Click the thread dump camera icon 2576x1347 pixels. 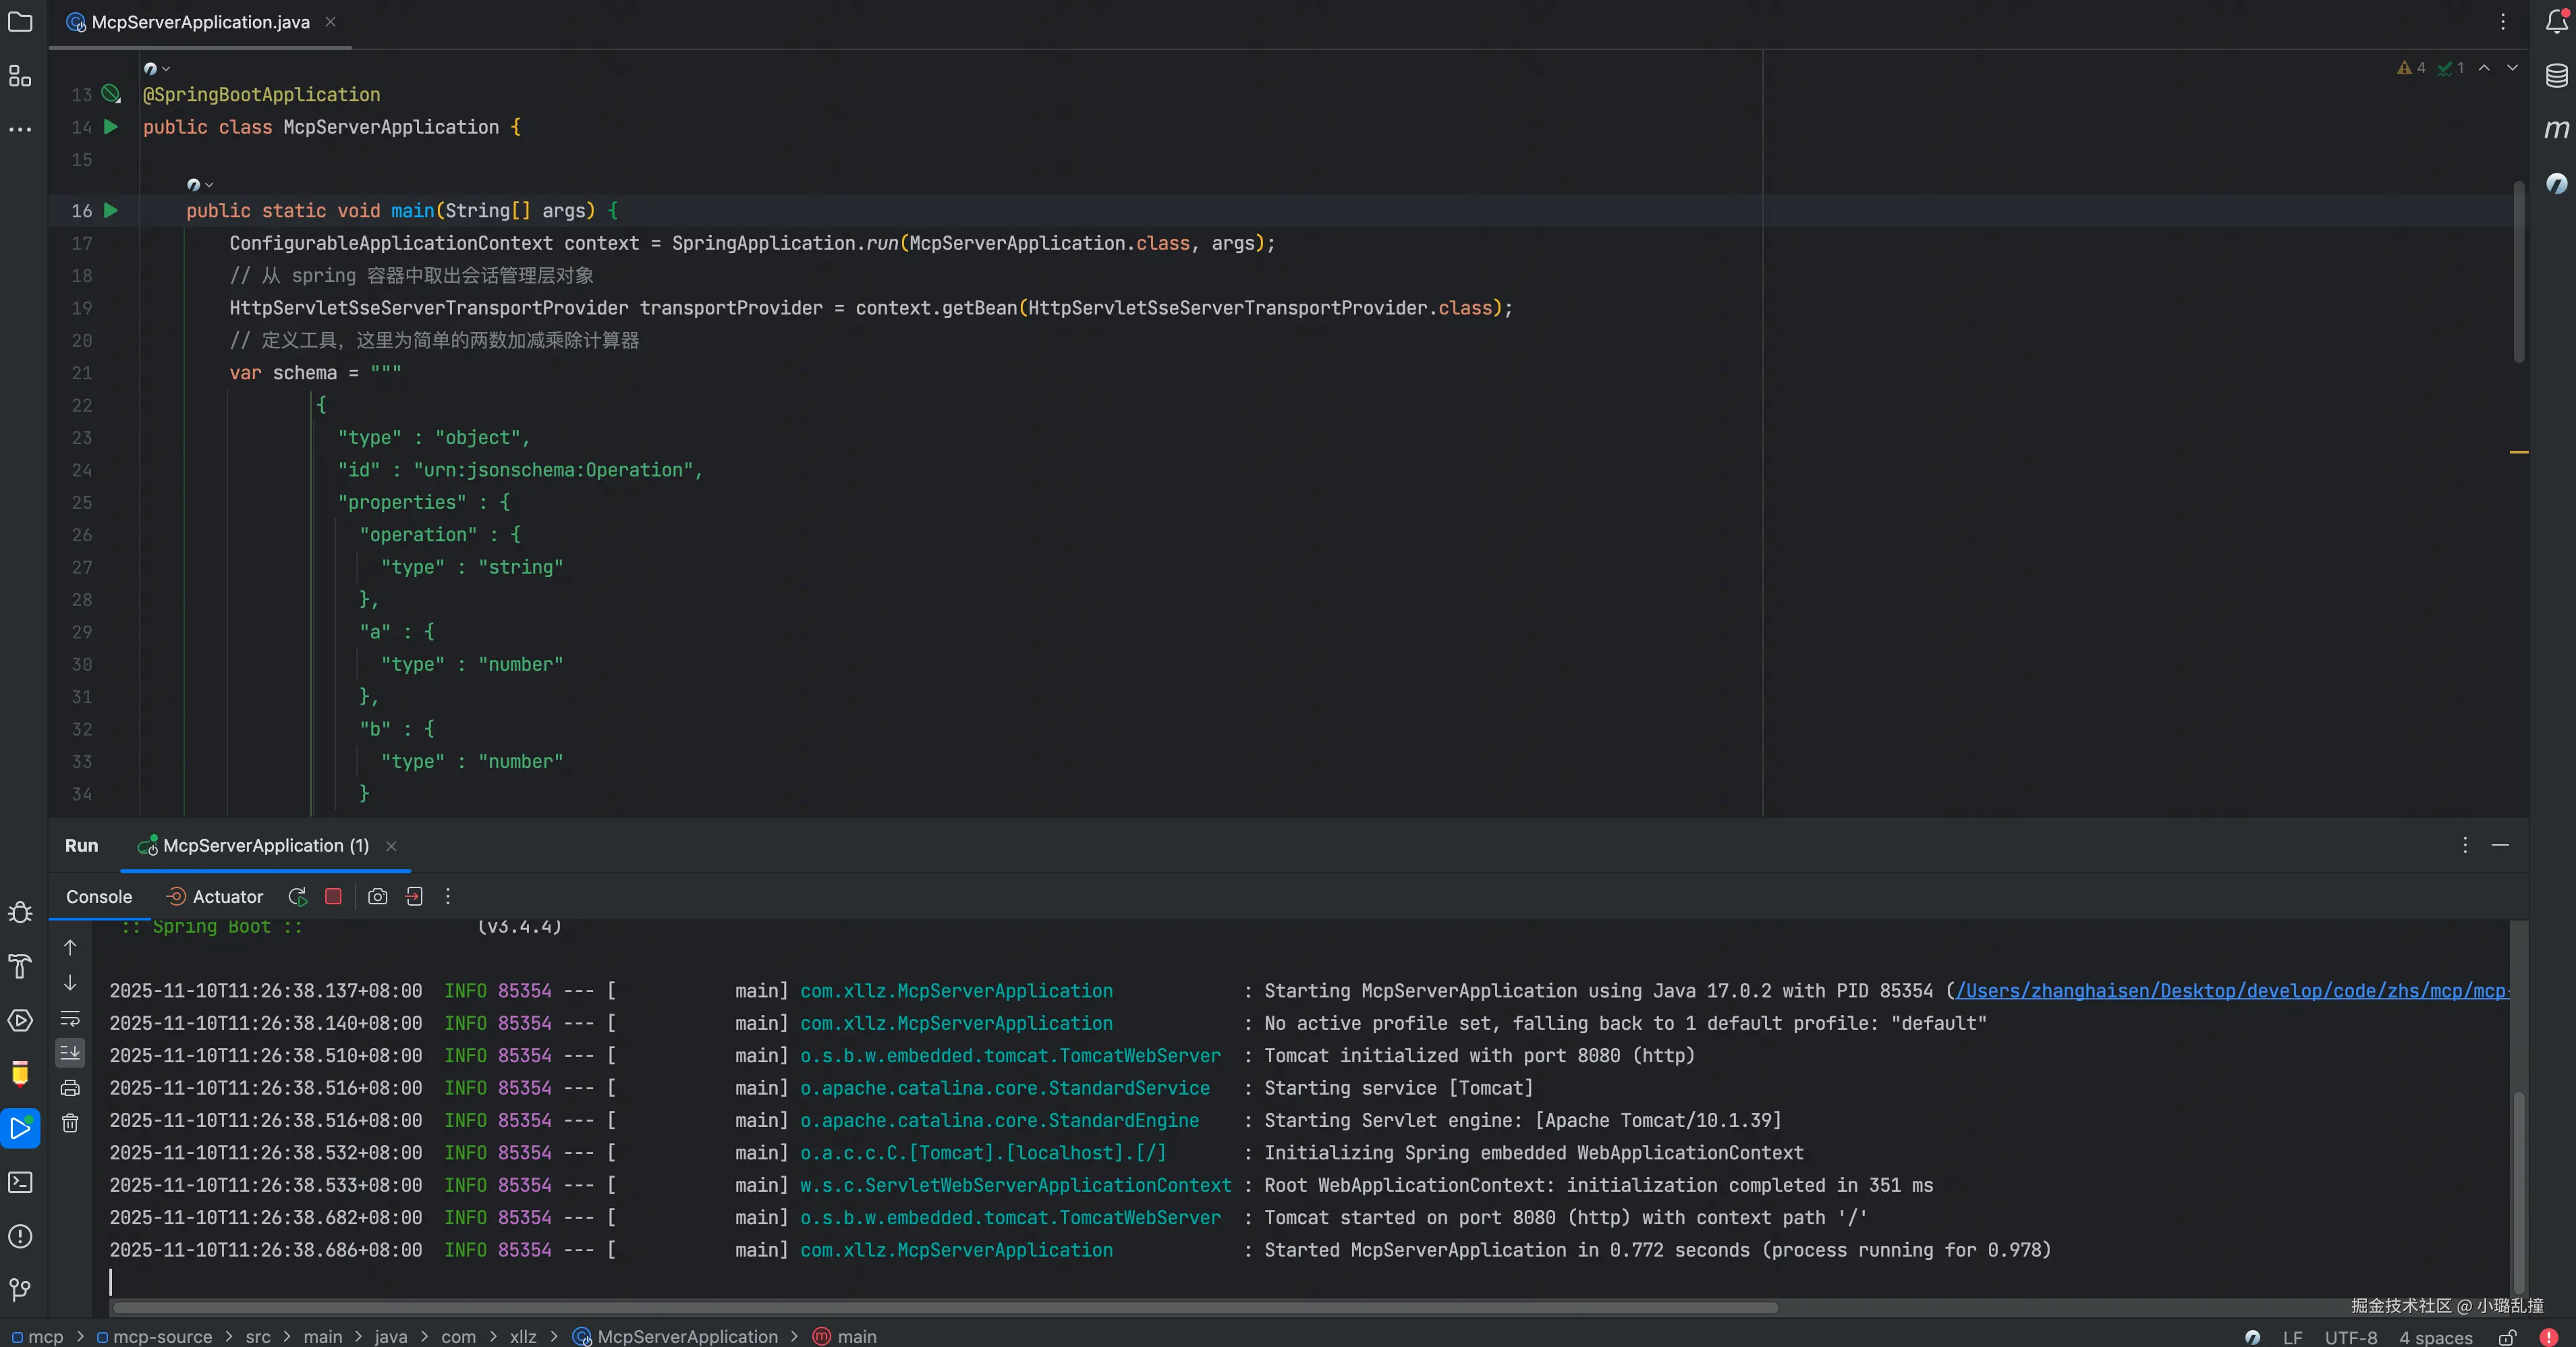[377, 897]
